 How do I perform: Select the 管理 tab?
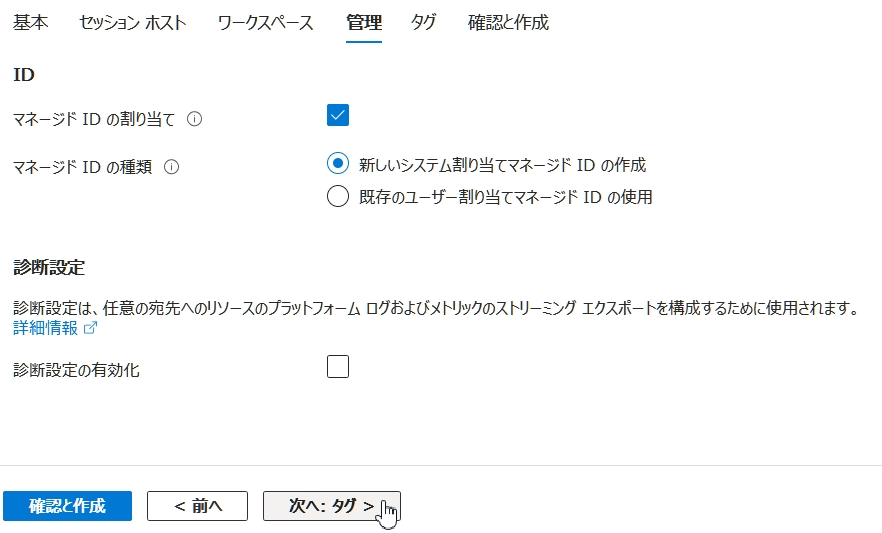[x=364, y=22]
